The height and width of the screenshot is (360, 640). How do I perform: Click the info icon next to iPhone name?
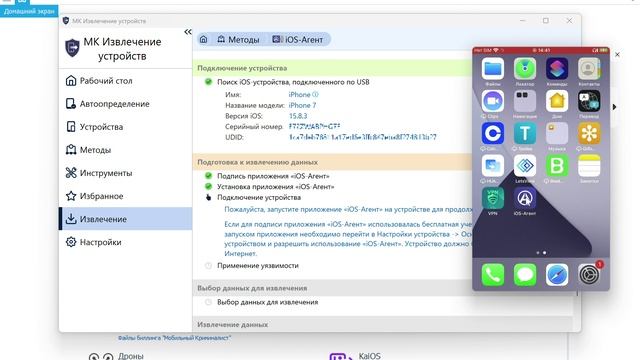[x=315, y=94]
